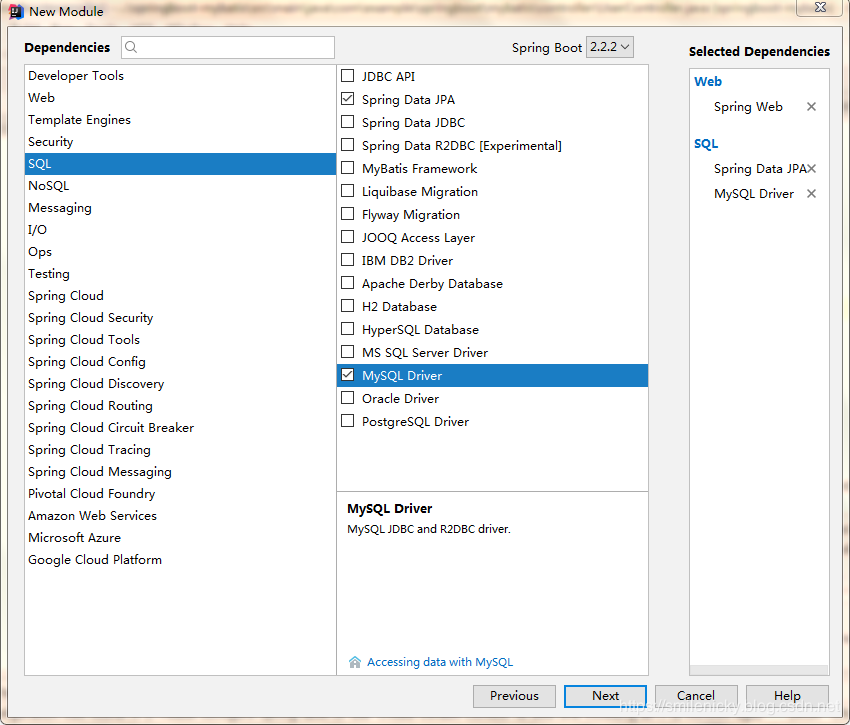The width and height of the screenshot is (850, 725).
Task: Enable the PostgreSQL Driver checkbox
Action: pyautogui.click(x=347, y=421)
